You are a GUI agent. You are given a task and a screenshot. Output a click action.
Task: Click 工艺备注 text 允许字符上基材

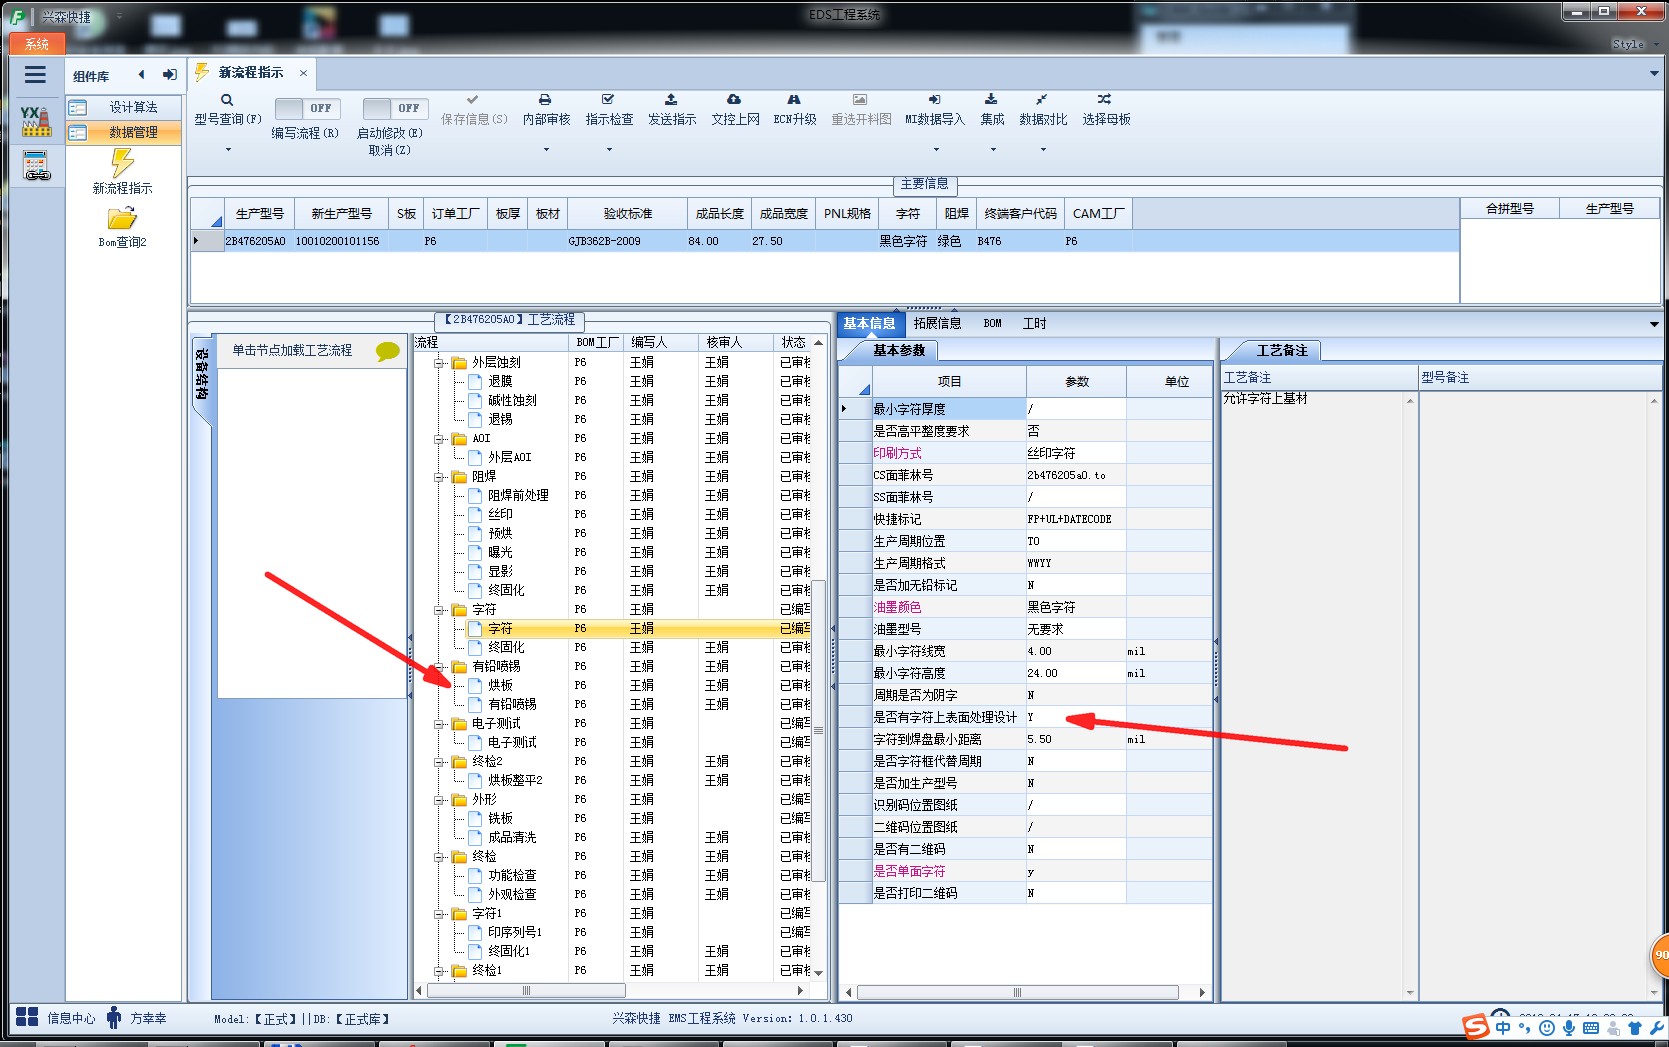(1265, 398)
